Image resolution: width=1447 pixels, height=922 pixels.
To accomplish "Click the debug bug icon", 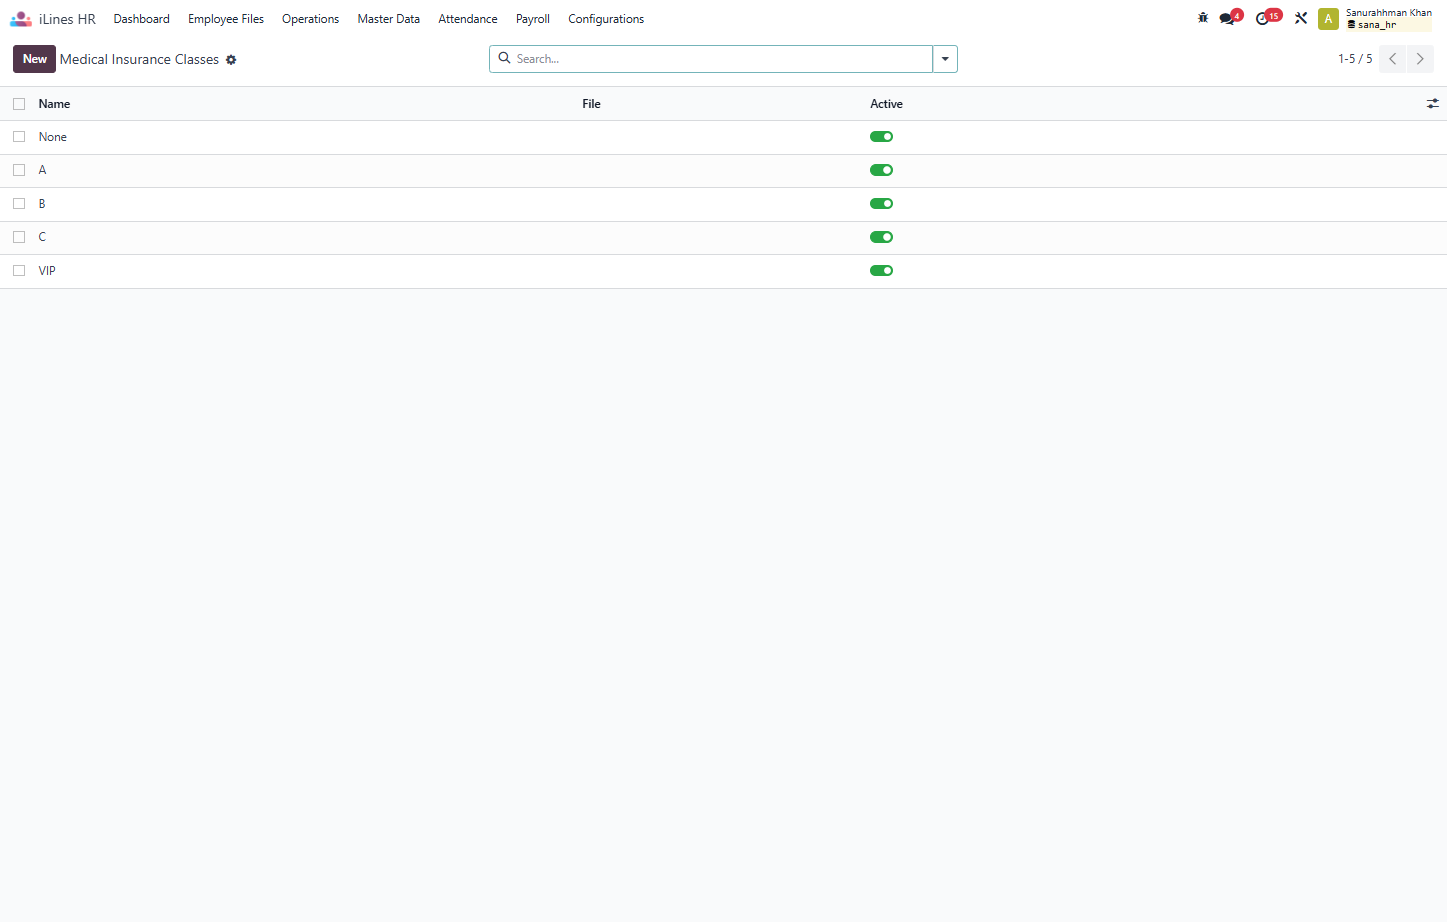I will click(1203, 18).
